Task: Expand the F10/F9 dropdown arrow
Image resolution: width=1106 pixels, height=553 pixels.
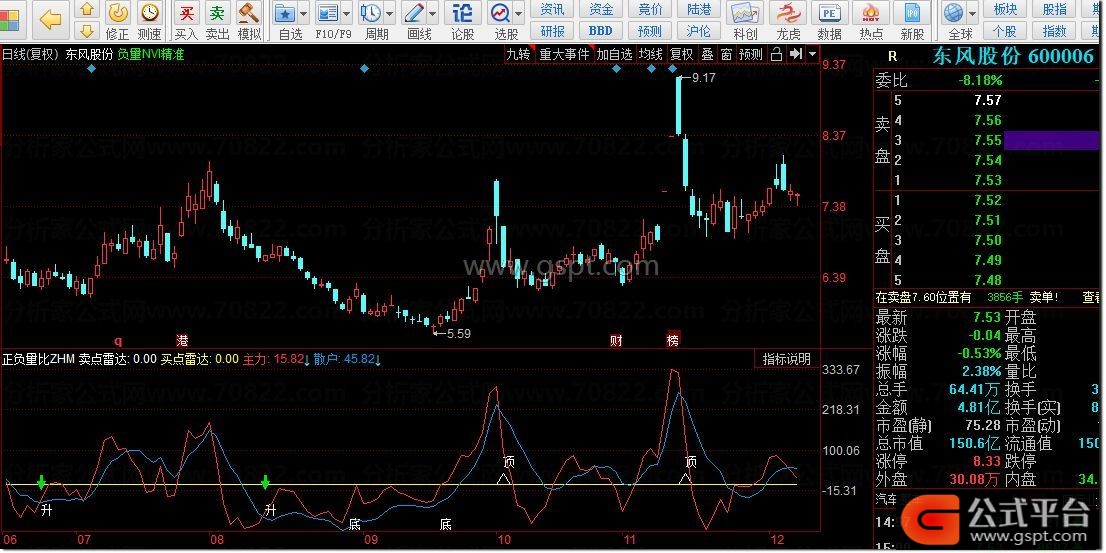Action: [x=346, y=13]
